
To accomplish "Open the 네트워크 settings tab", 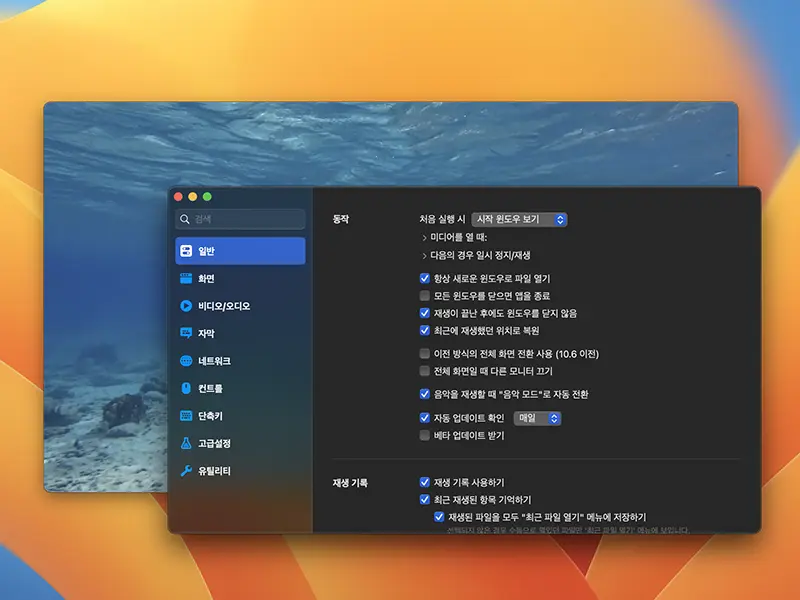I will (x=240, y=361).
